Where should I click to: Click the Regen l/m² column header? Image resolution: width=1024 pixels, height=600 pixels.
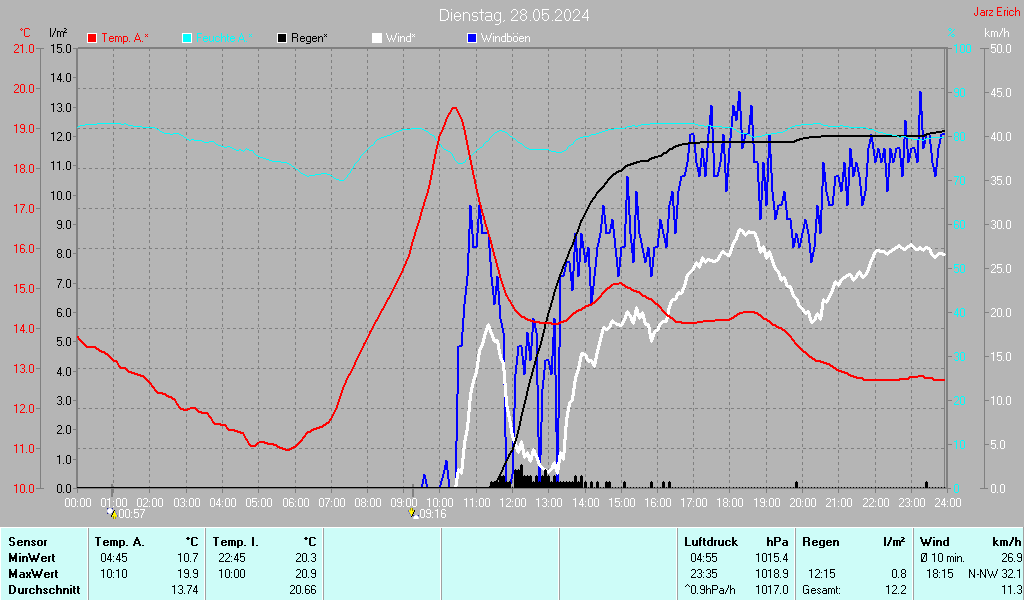(x=854, y=542)
